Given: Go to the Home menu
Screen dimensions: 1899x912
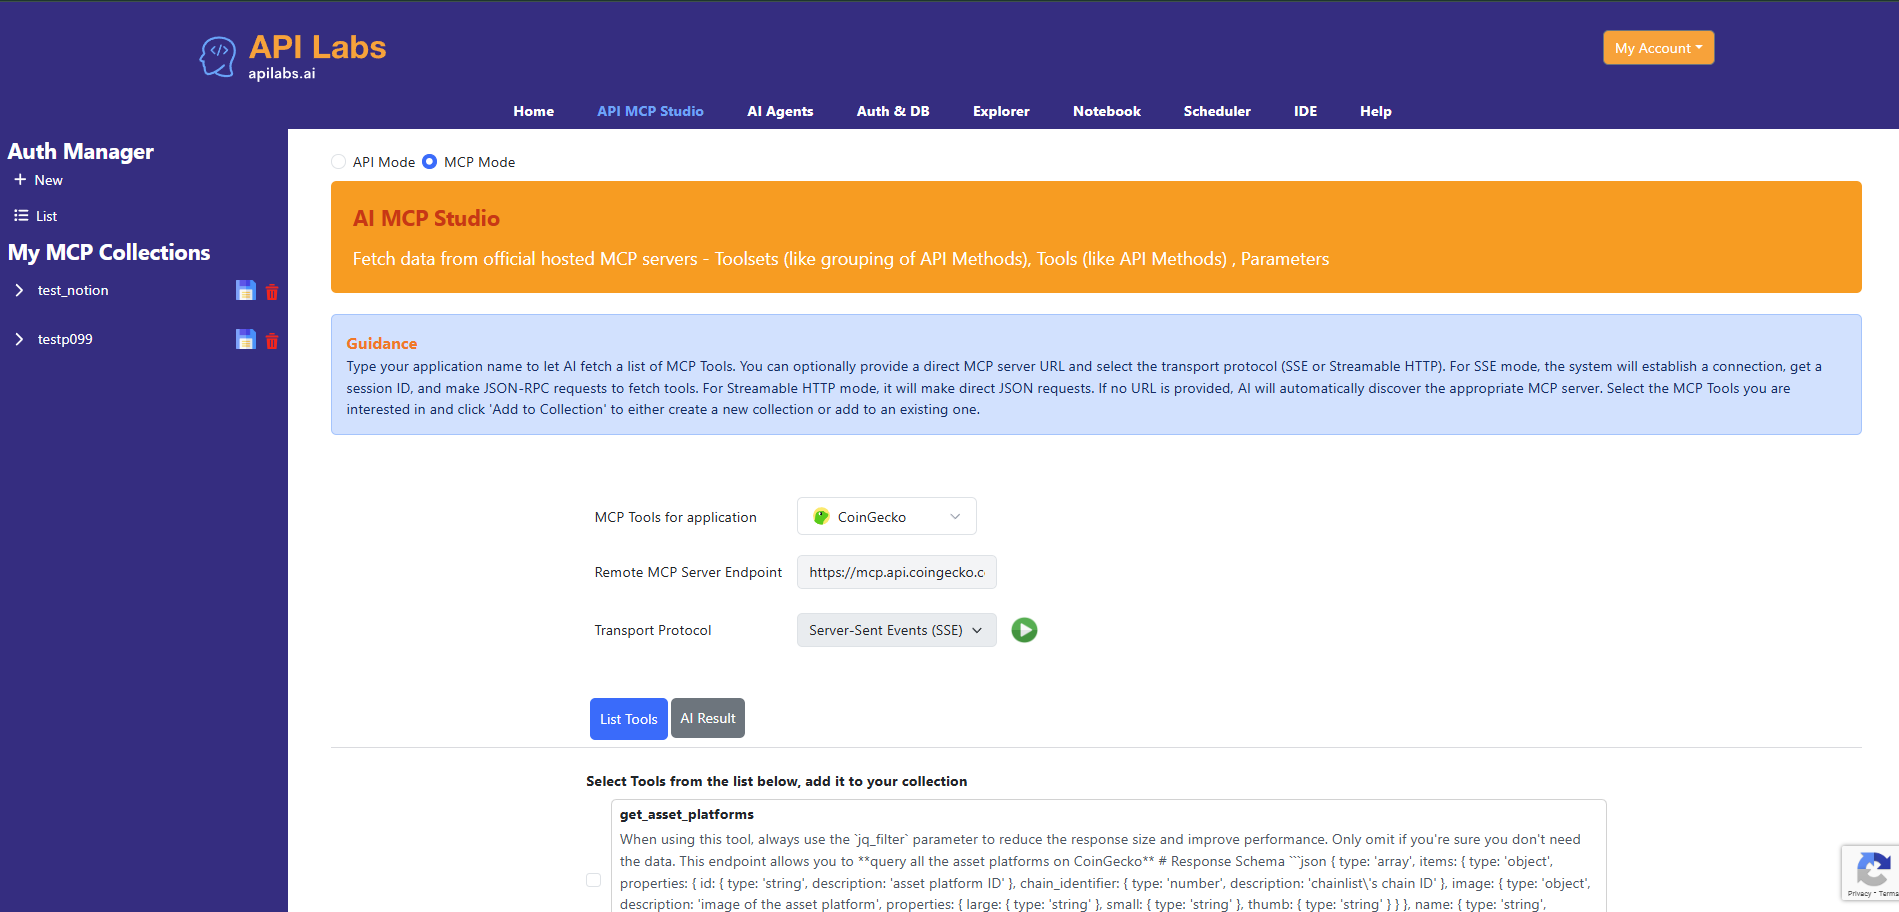Looking at the screenshot, I should (534, 111).
